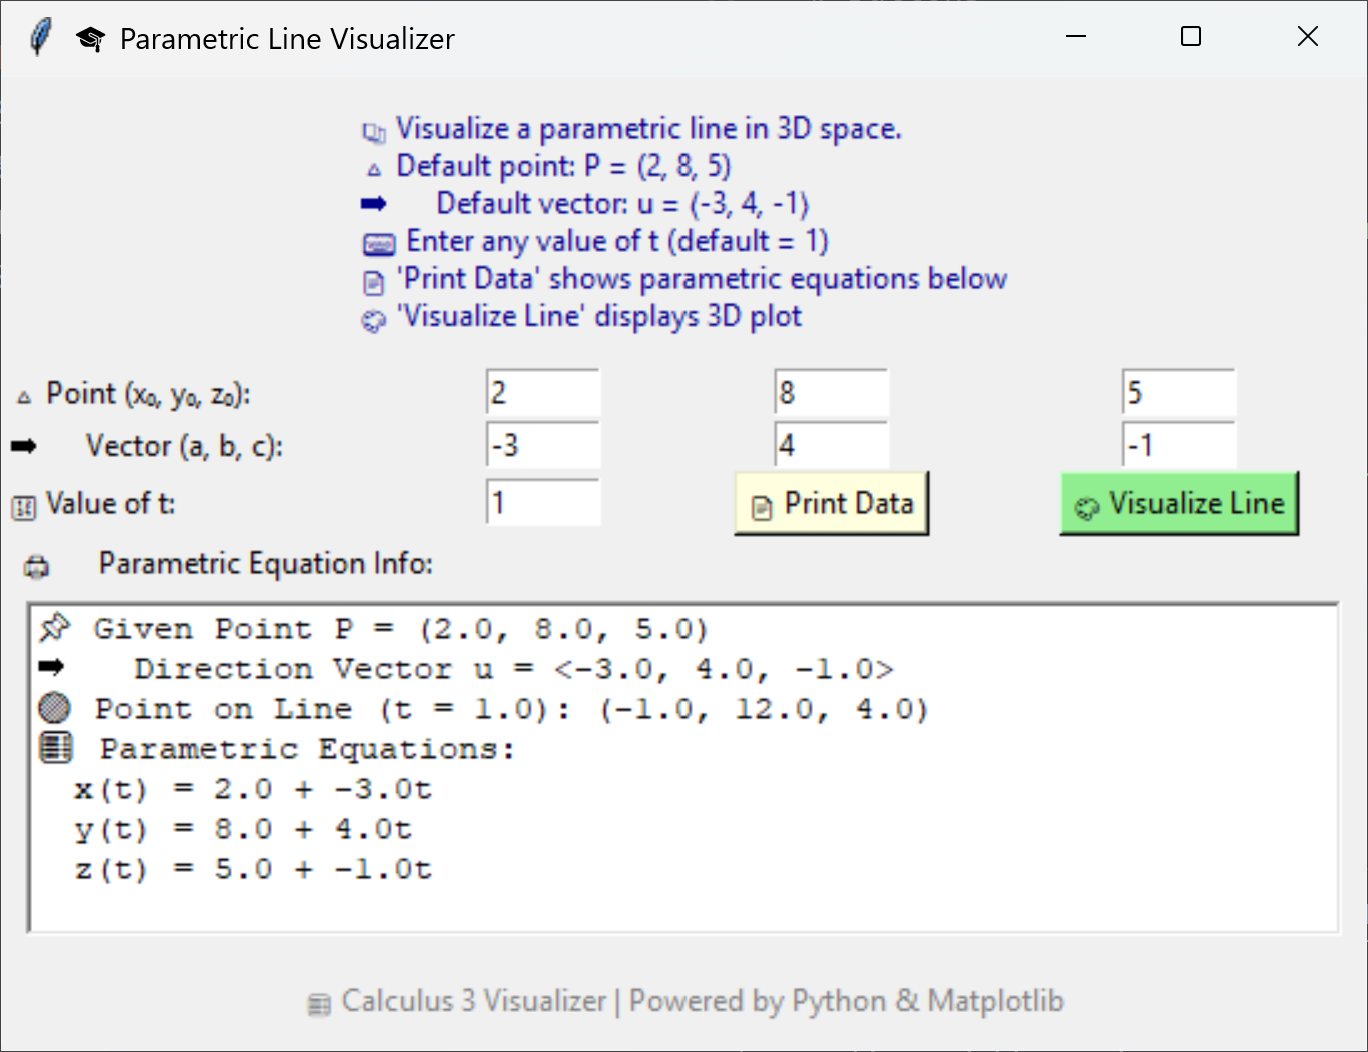The height and width of the screenshot is (1052, 1368).
Task: Click the feather icon in title bar
Action: point(40,38)
